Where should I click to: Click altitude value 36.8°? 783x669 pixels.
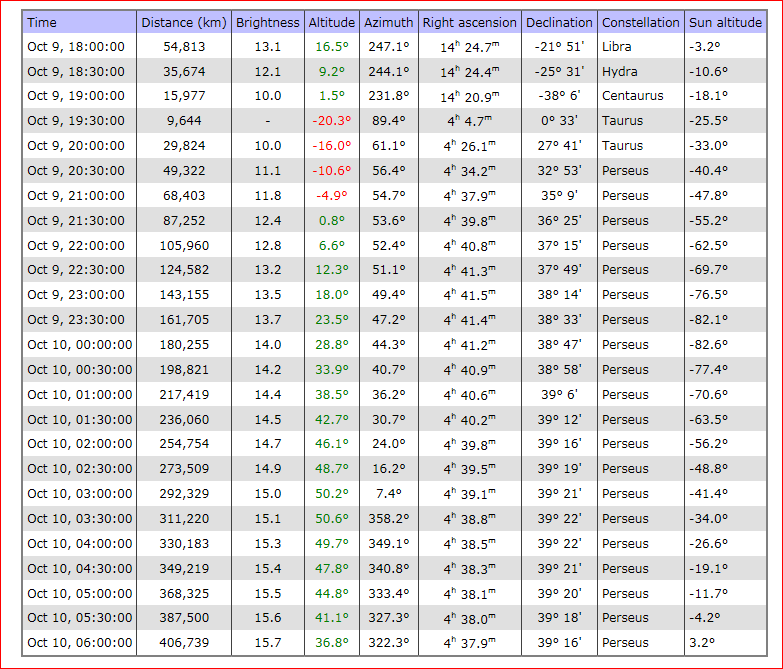[332, 642]
